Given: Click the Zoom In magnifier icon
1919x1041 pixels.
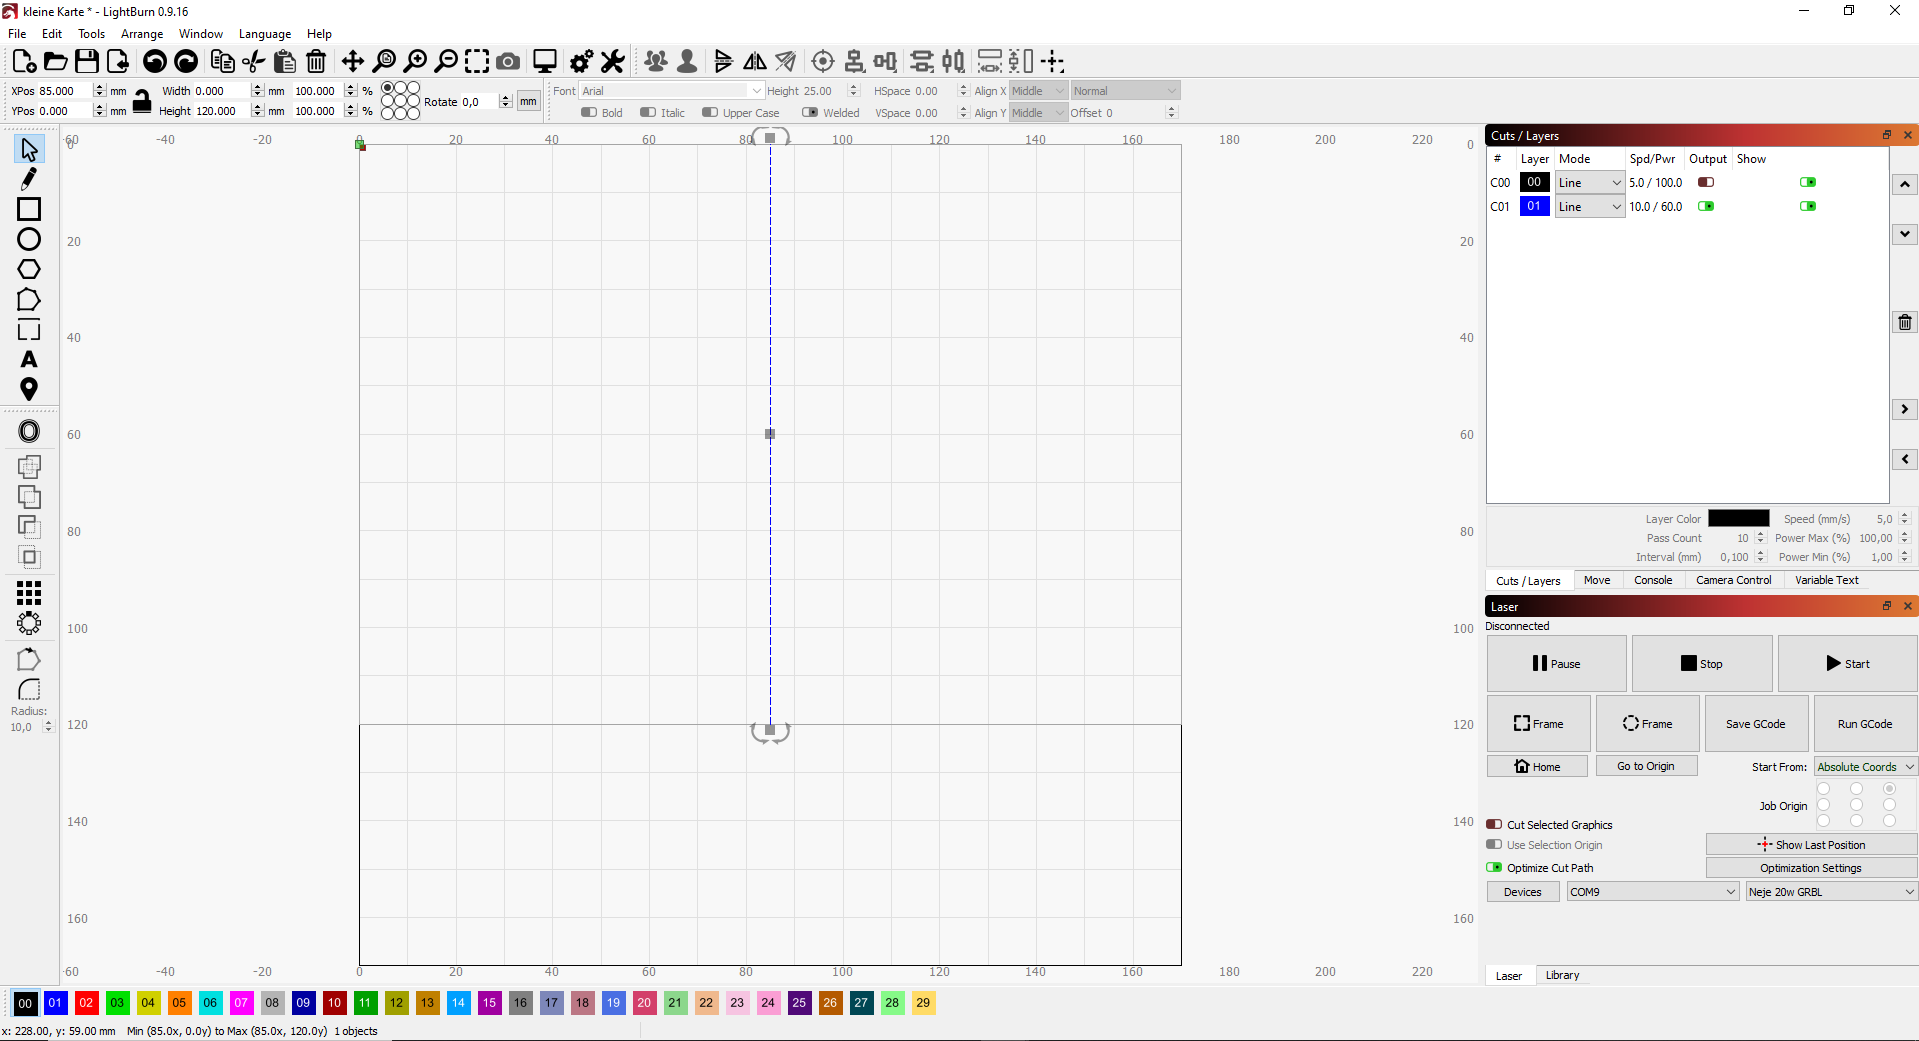Looking at the screenshot, I should point(415,61).
